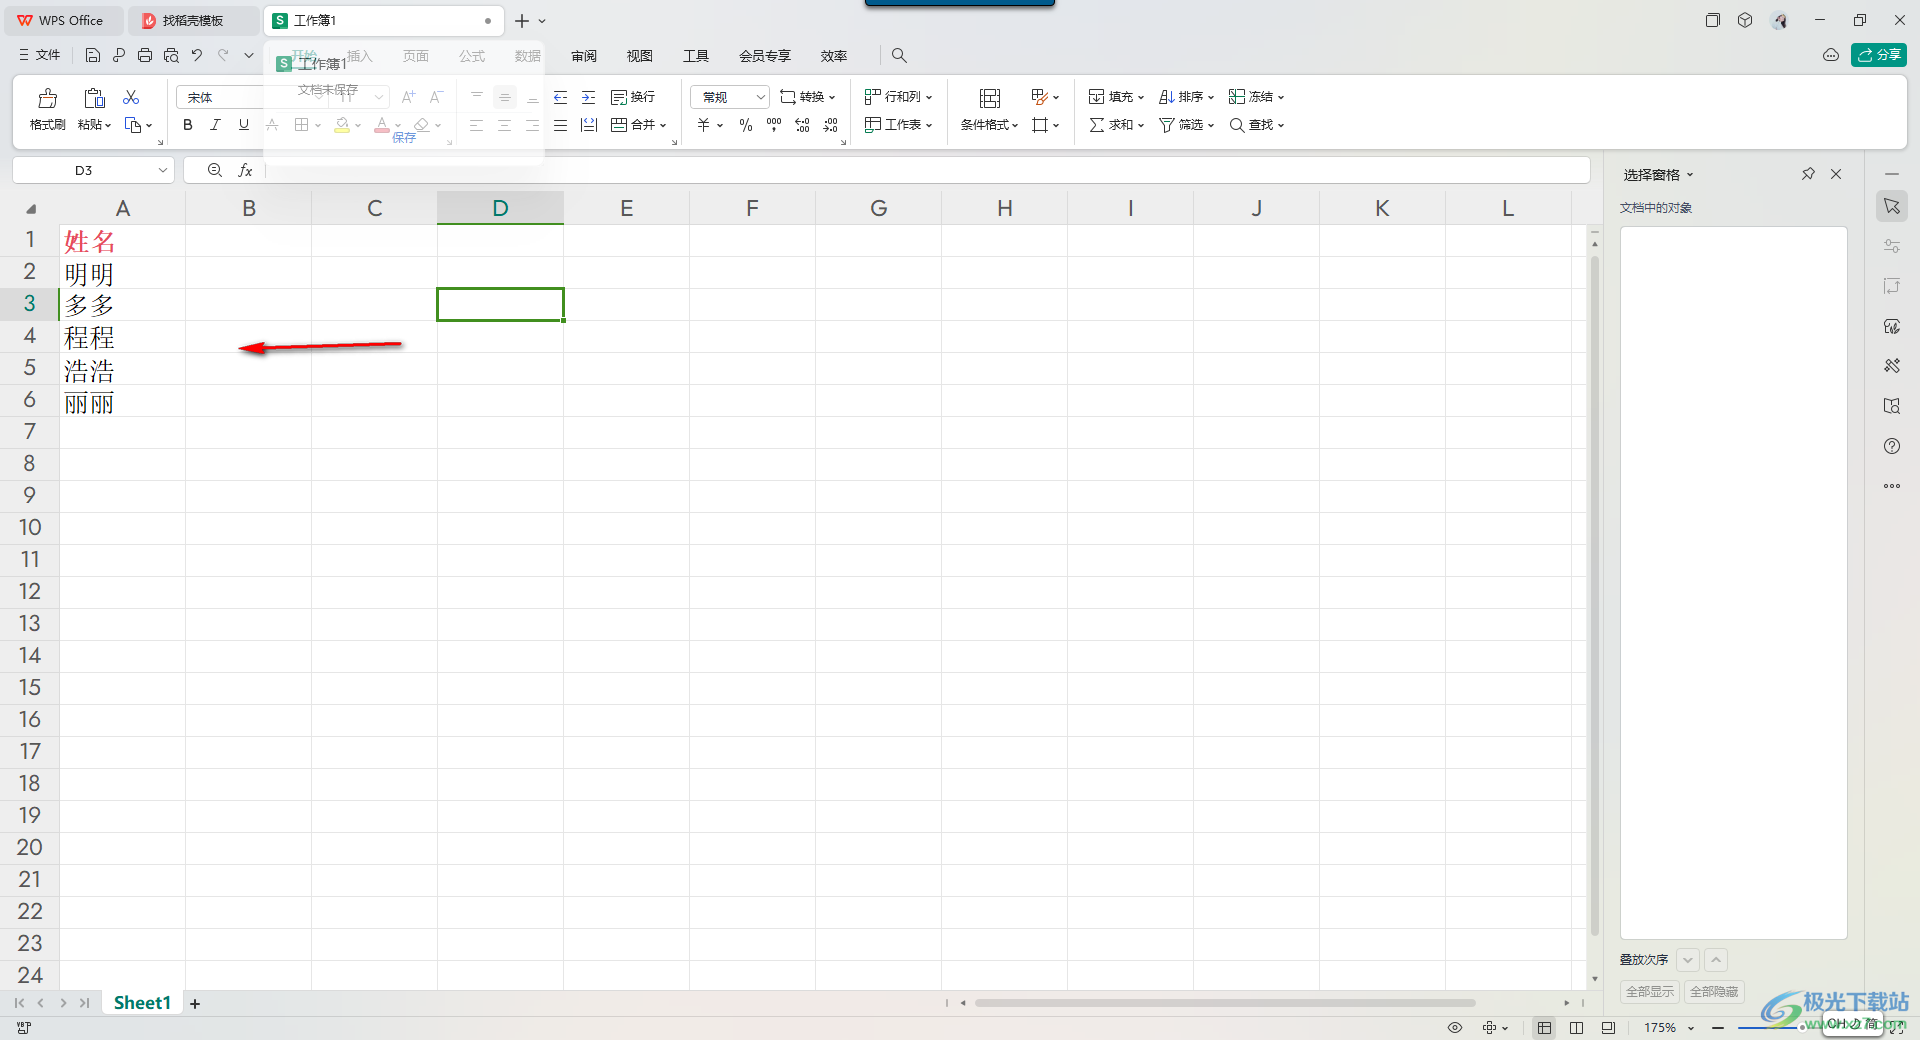
Task: Click the Increase Decimal icon
Action: point(802,125)
